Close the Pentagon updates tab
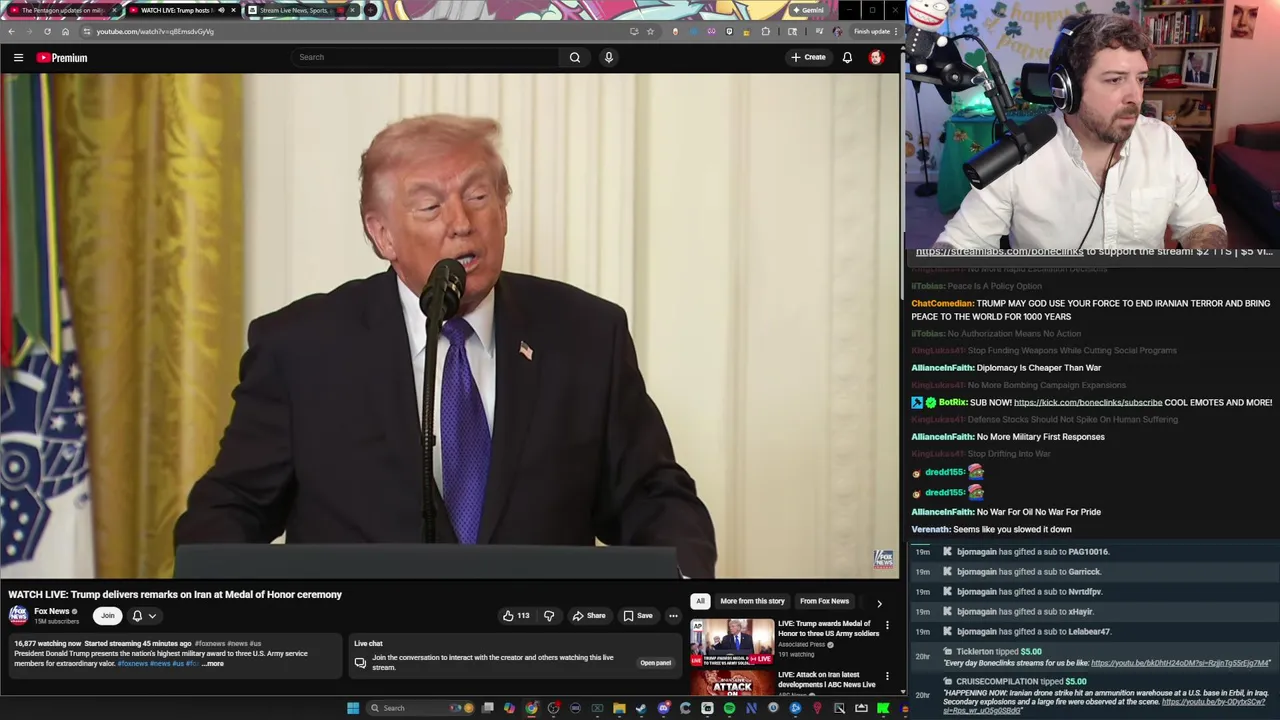The image size is (1280, 720). [114, 10]
